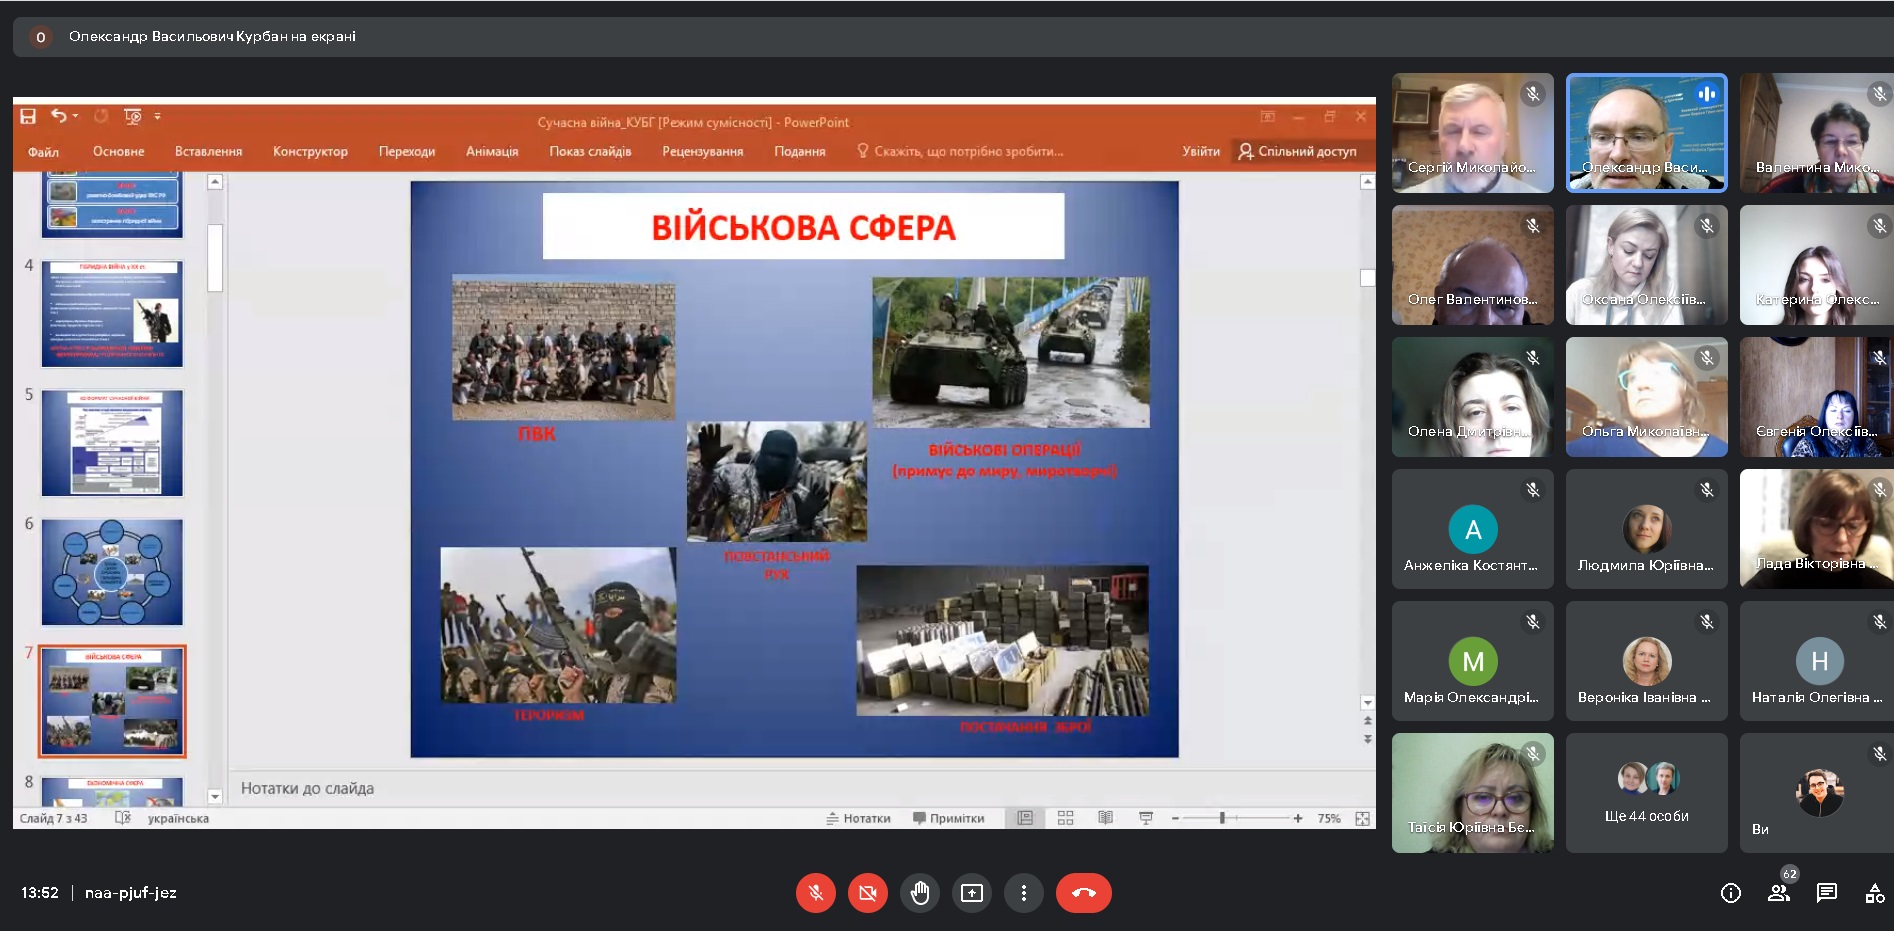Open the activities icon
1894x931 pixels.
pyautogui.click(x=1874, y=893)
